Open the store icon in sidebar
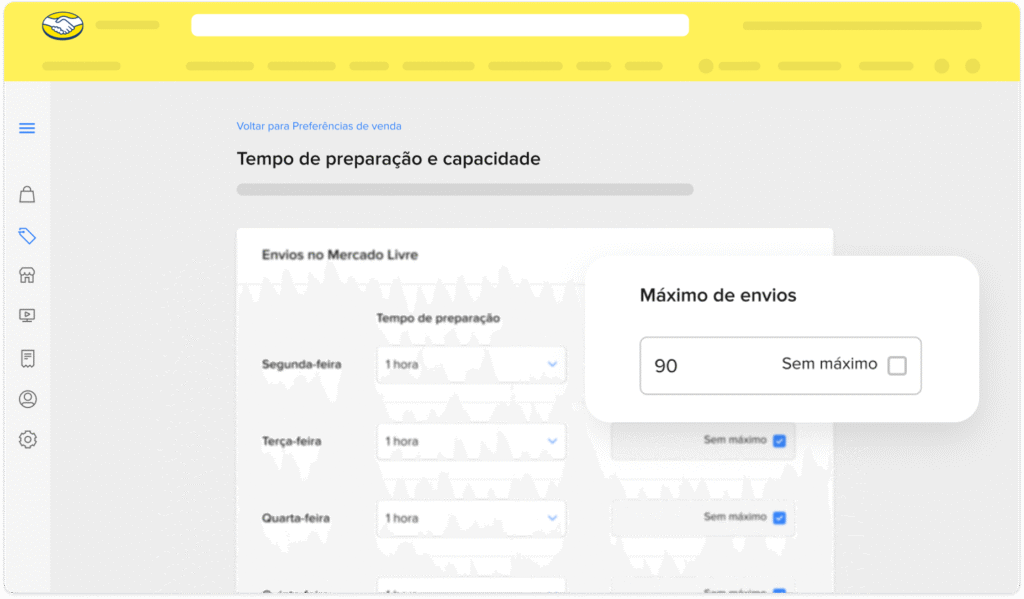This screenshot has width=1024, height=599. [27, 276]
